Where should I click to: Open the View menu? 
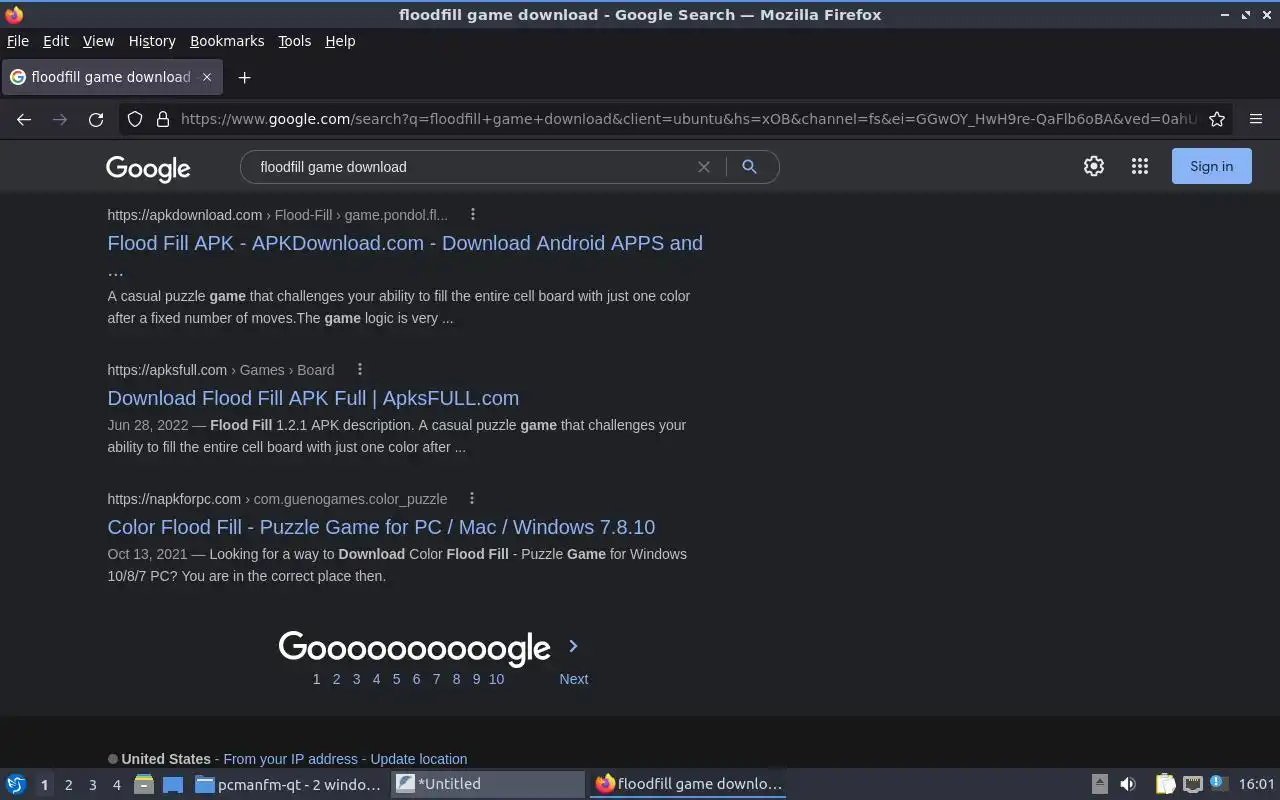click(x=98, y=41)
